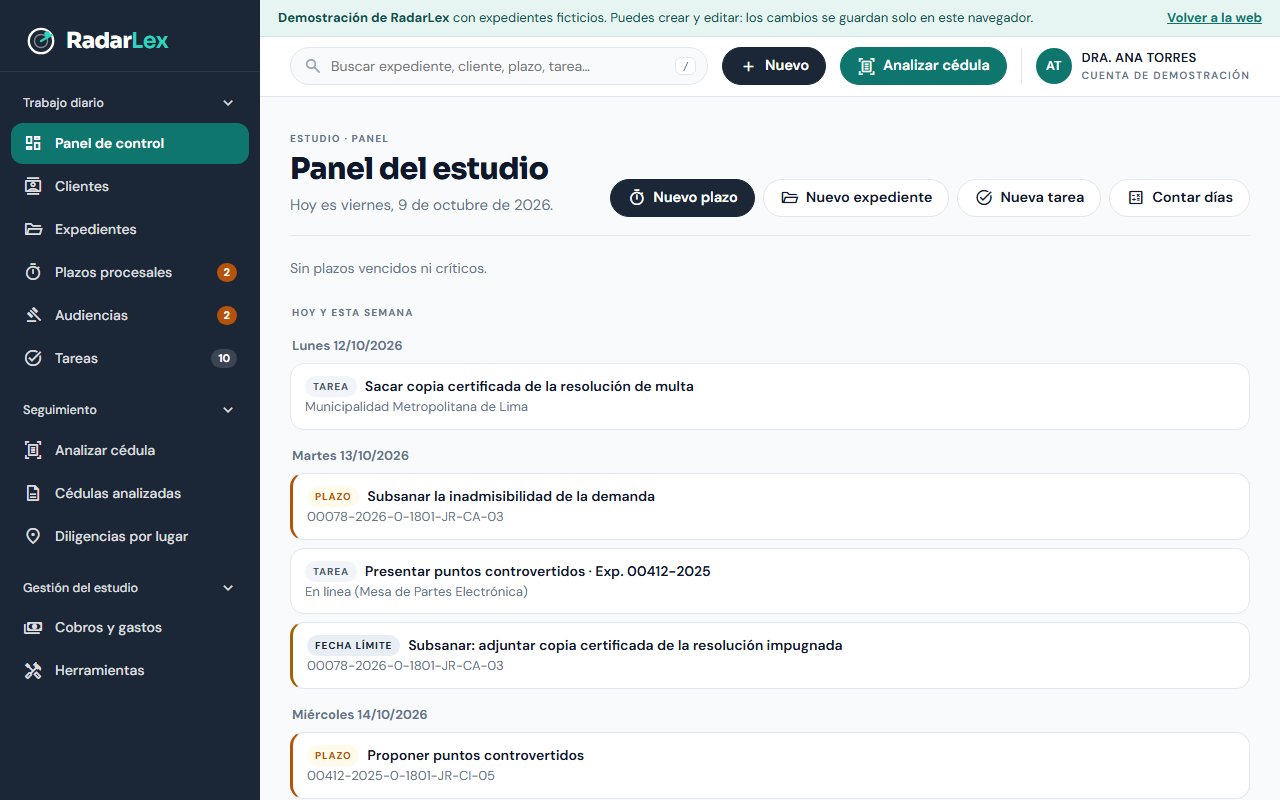Click the 00412-2025-0-1801-JR-CI-05 case number
This screenshot has height=800, width=1280.
401,776
